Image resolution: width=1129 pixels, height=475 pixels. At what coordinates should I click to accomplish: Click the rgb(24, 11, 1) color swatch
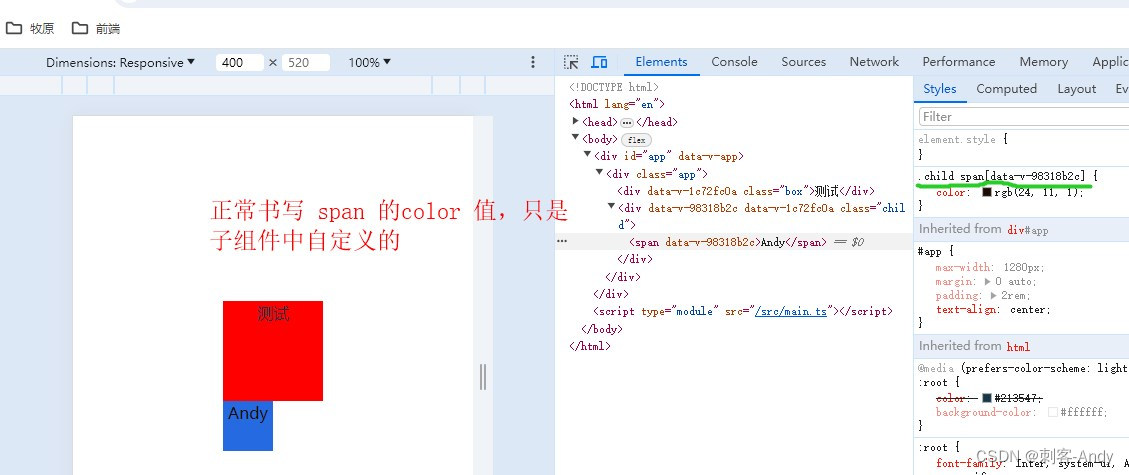point(987,193)
